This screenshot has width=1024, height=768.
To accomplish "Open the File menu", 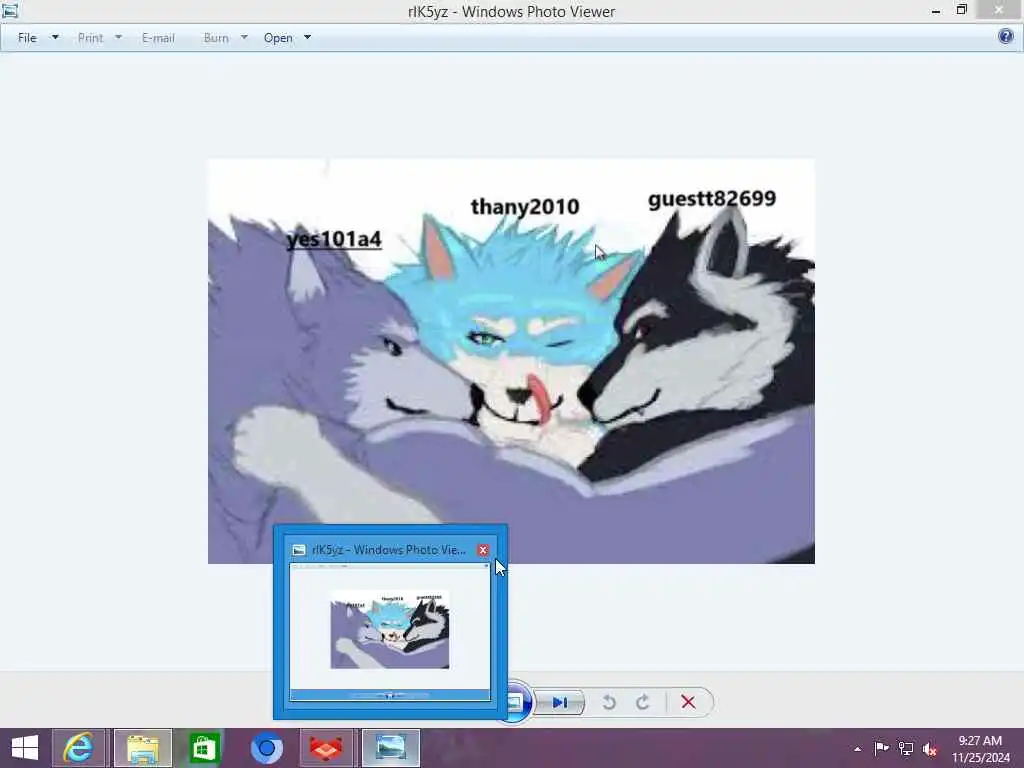I will pyautogui.click(x=27, y=38).
